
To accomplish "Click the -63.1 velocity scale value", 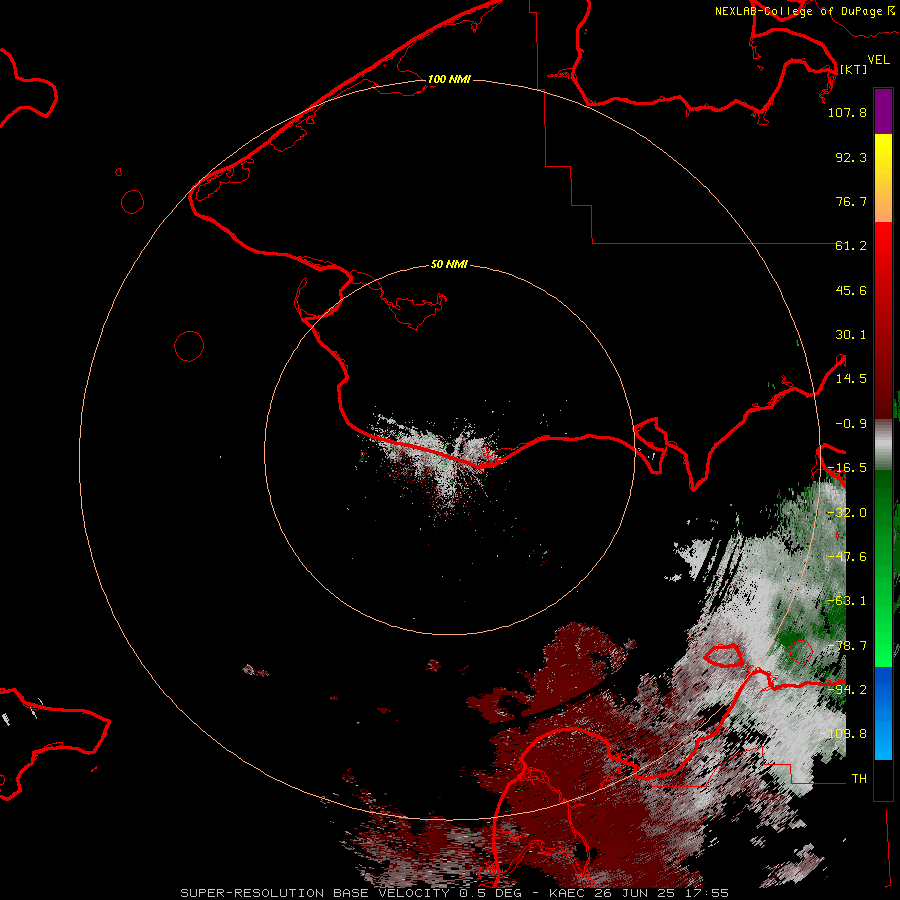I will coord(847,601).
